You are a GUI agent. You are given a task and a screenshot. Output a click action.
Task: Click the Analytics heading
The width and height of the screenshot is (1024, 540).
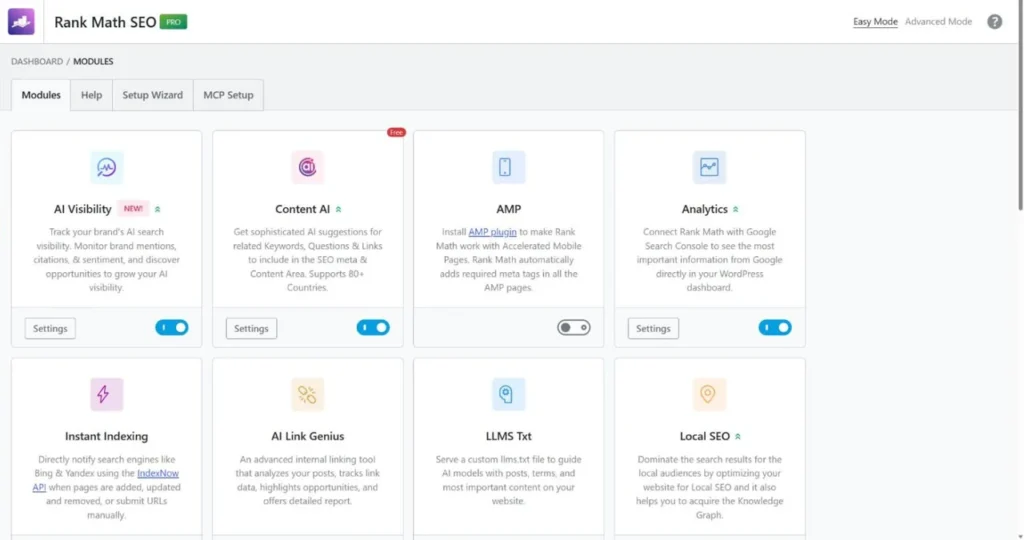(x=704, y=209)
